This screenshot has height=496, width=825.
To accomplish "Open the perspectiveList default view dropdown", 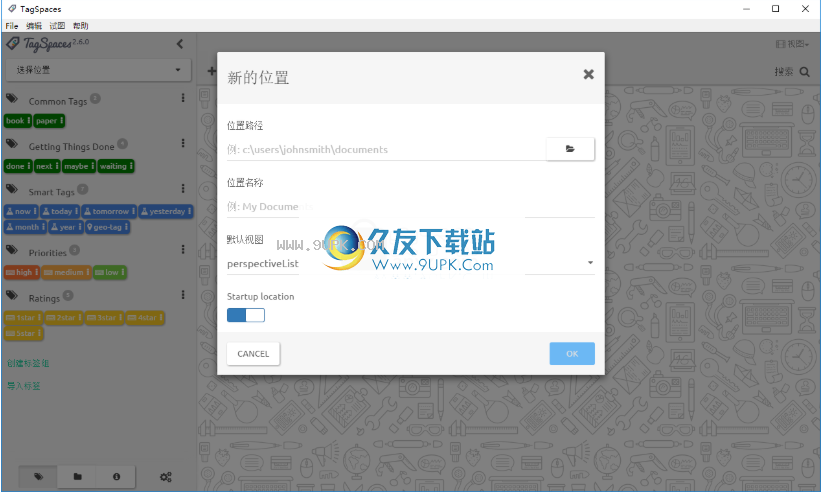I will pyautogui.click(x=410, y=264).
